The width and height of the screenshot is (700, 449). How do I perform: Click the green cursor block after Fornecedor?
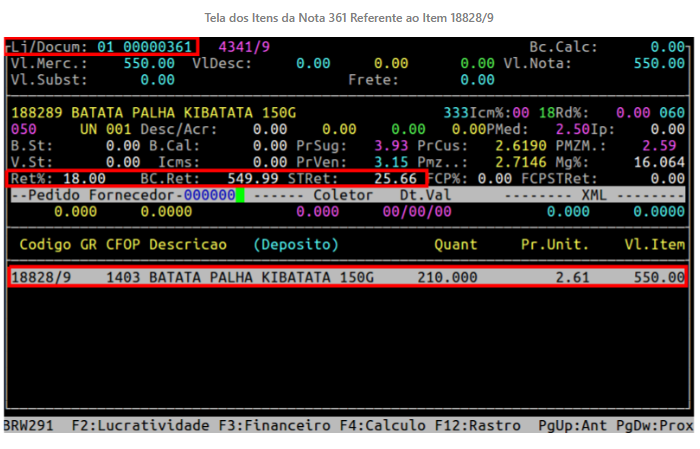pyautogui.click(x=239, y=195)
